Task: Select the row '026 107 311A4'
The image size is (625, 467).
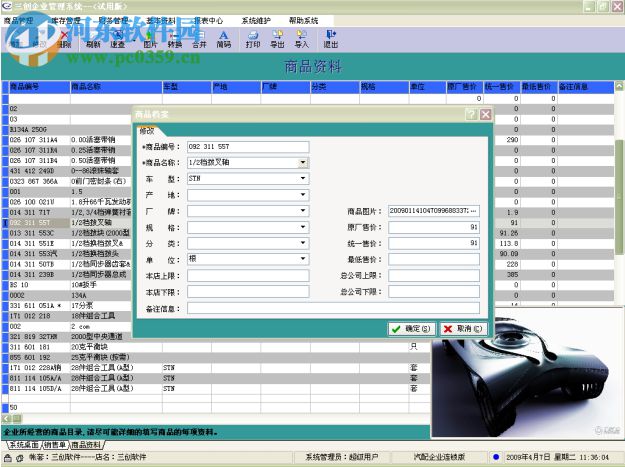Action: (68, 140)
